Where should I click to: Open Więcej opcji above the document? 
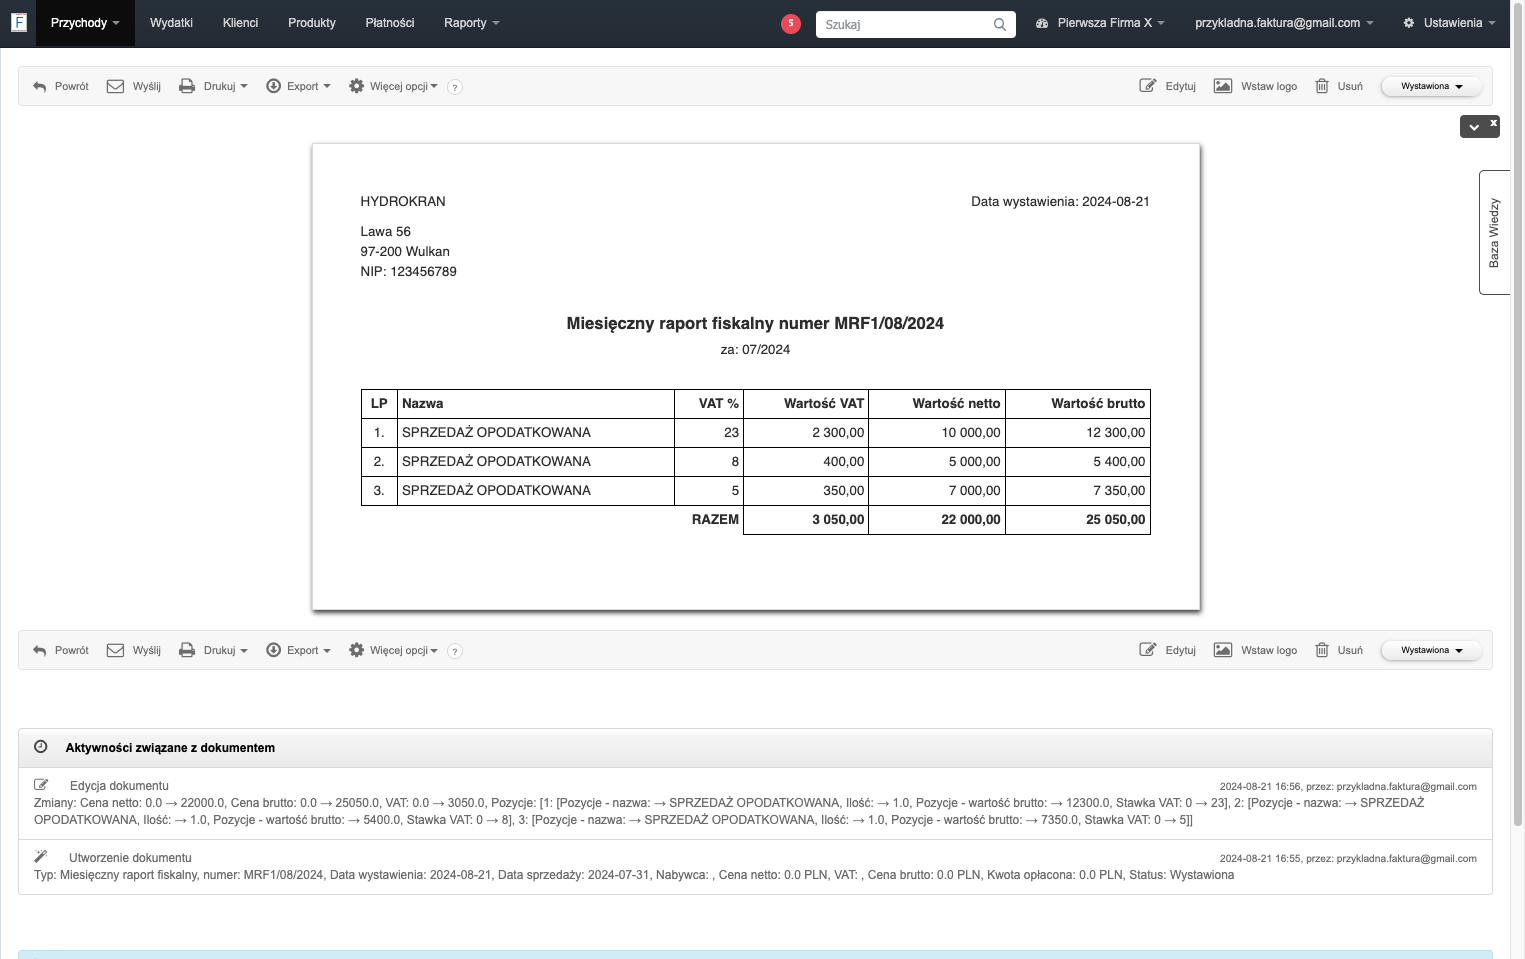point(393,86)
